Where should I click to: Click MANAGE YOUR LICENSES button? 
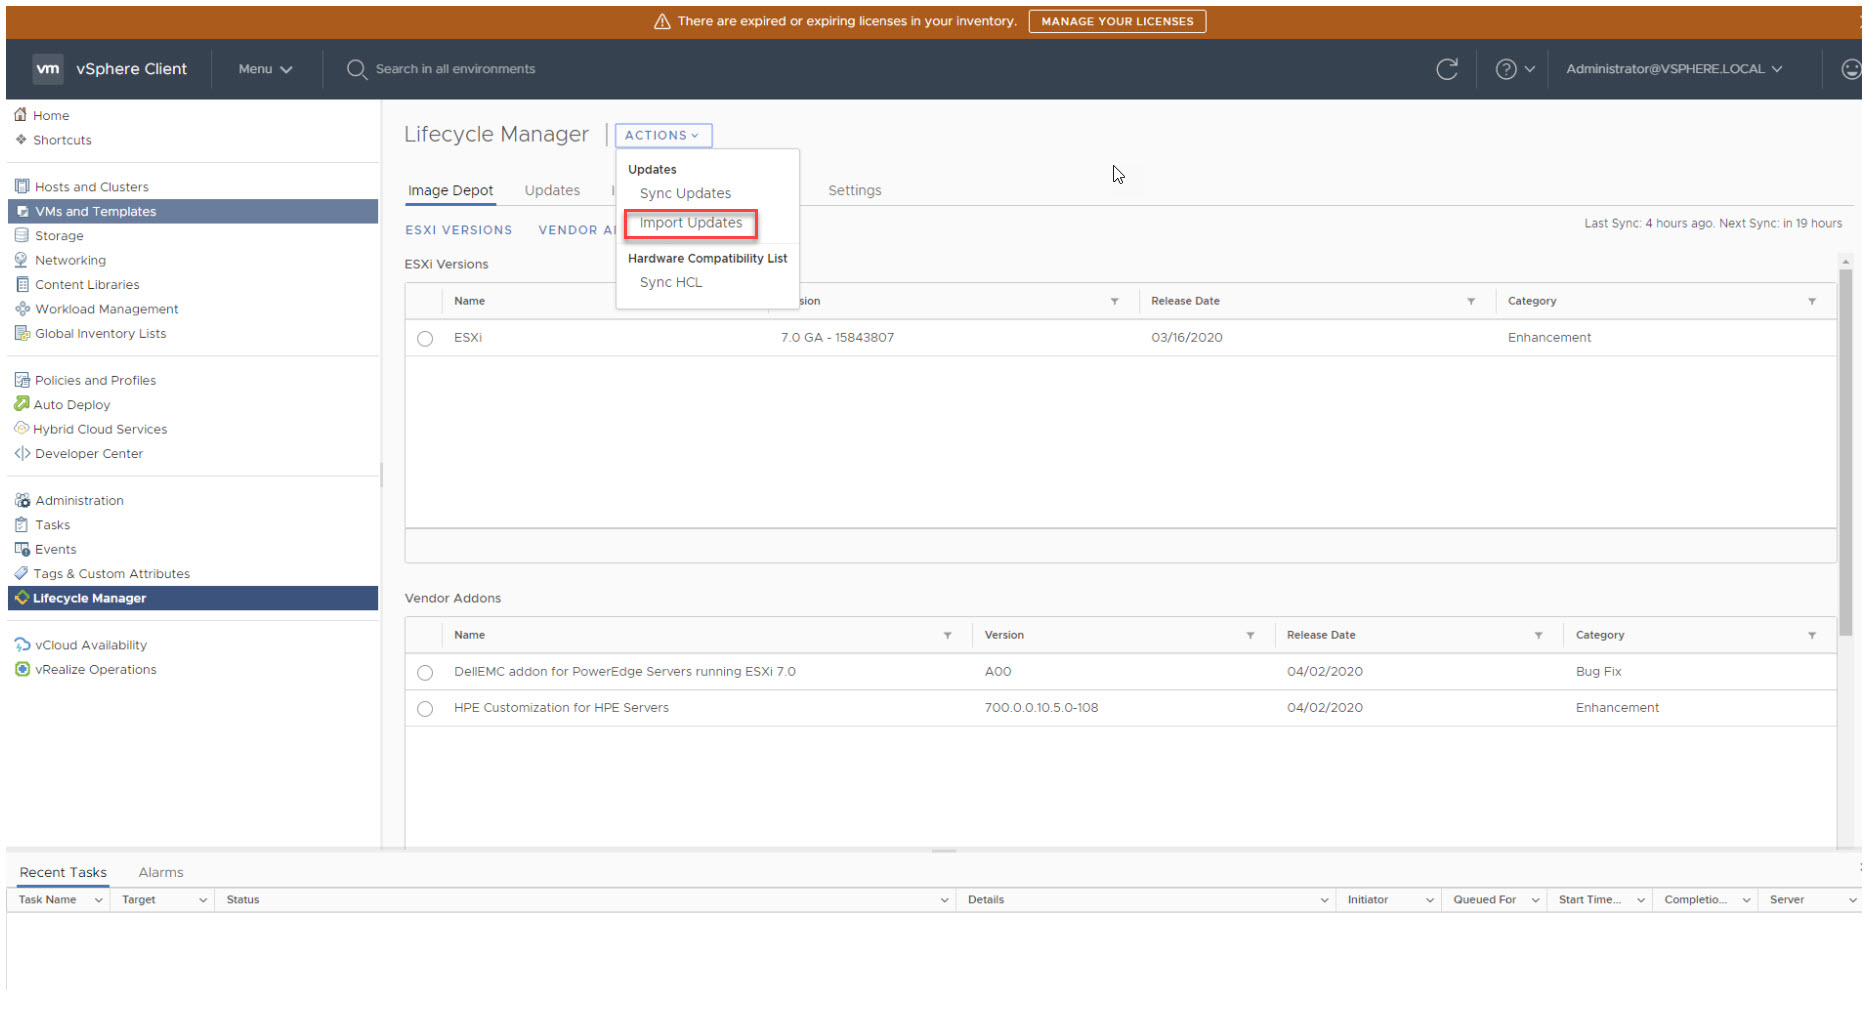(x=1117, y=21)
